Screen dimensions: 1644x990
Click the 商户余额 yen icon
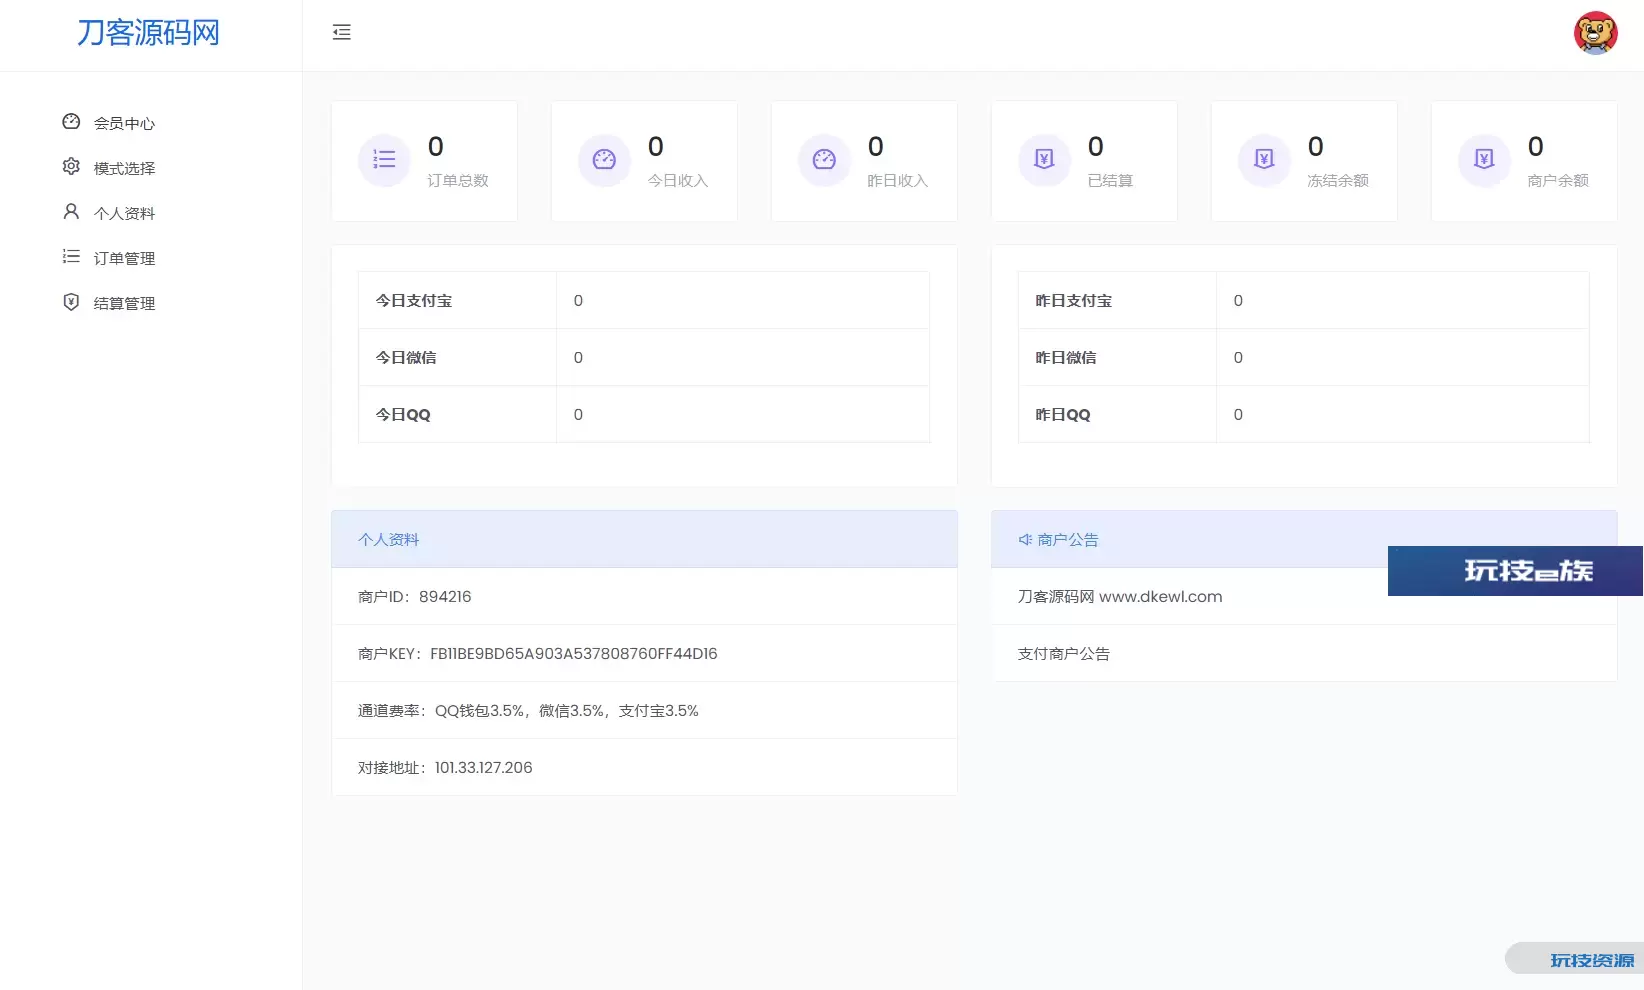pyautogui.click(x=1484, y=160)
